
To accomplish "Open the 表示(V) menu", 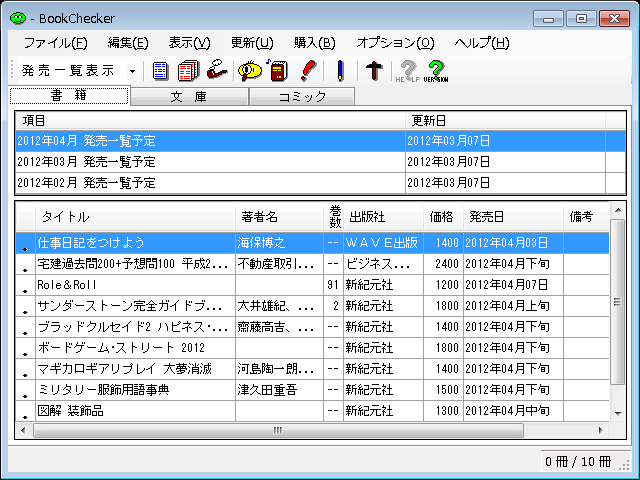I will [x=189, y=42].
